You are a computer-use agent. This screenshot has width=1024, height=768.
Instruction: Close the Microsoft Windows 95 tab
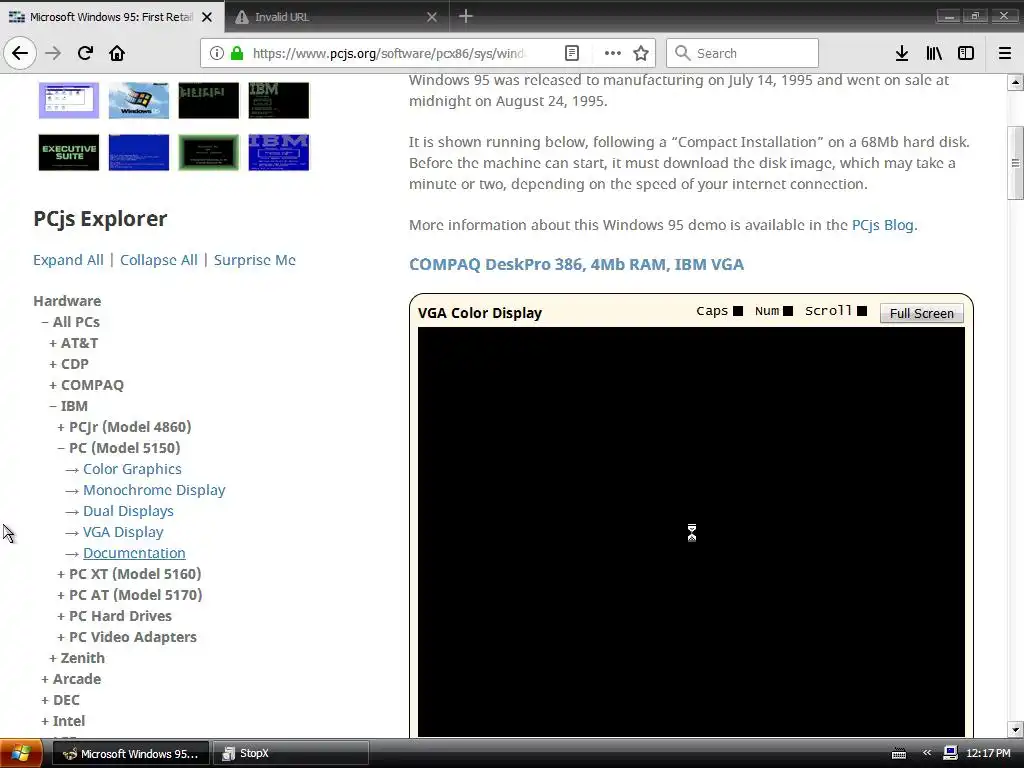tap(207, 17)
